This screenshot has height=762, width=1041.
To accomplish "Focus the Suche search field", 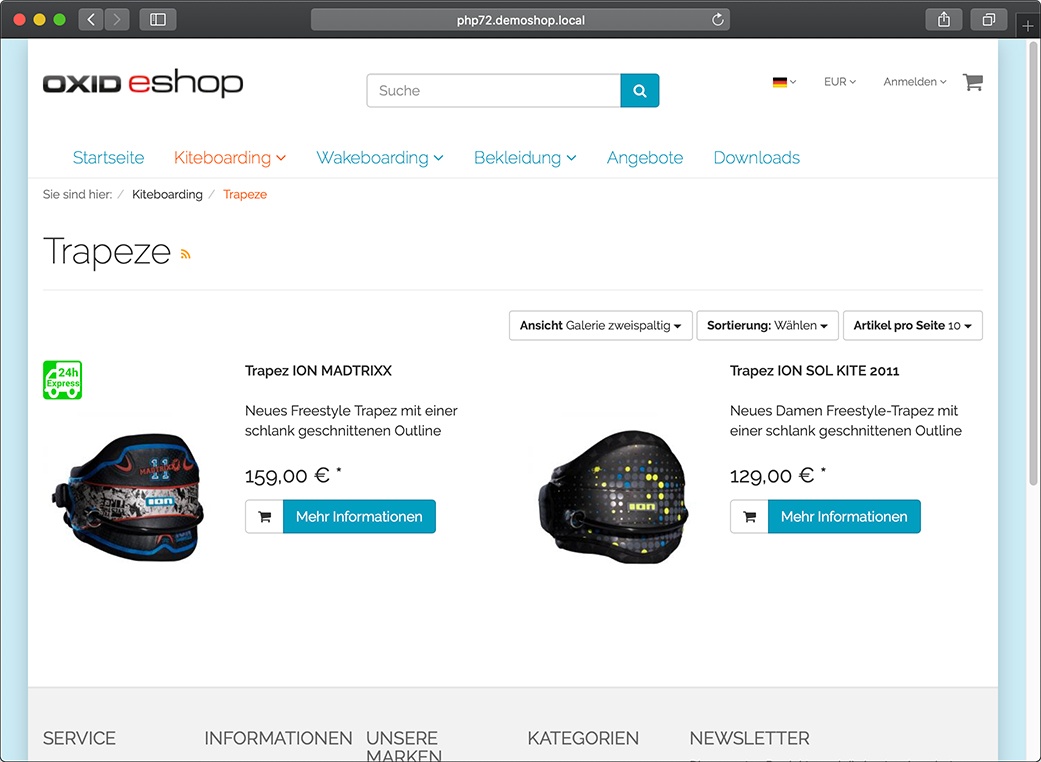I will 494,90.
